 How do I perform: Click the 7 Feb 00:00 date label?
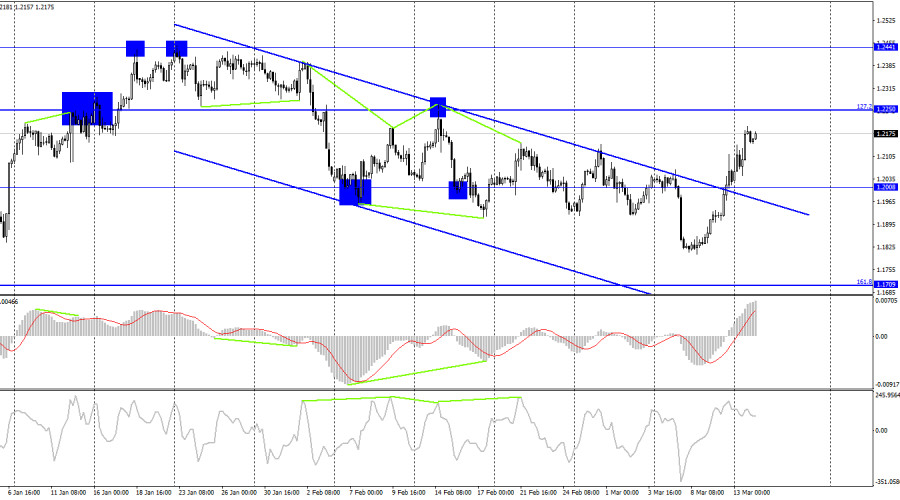point(366,493)
